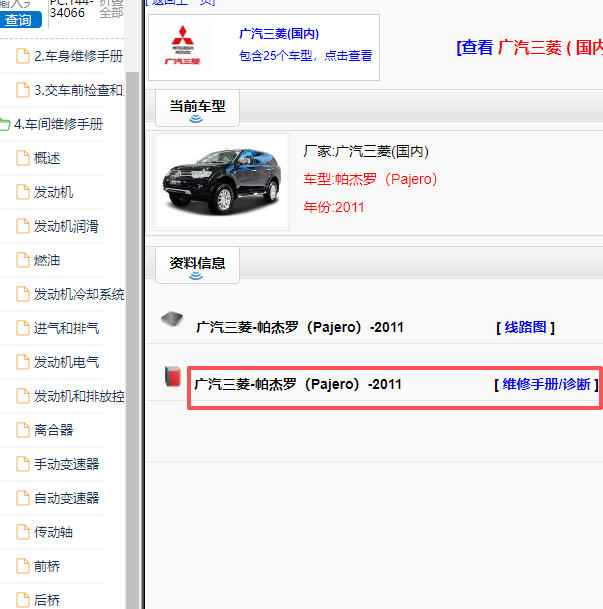Click the page icon beside 发动机
603x609 pixels.
click(23, 192)
